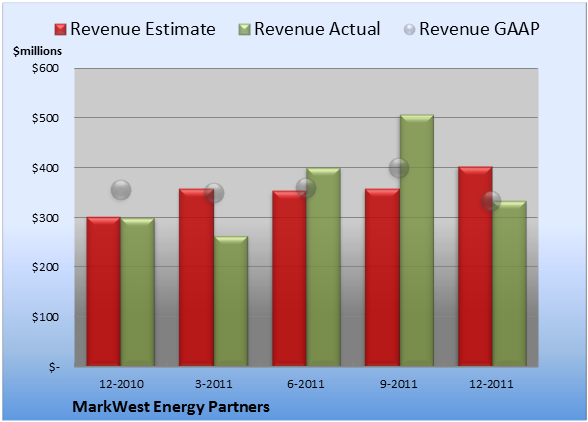588x422 pixels.
Task: Select the green actual bar for 12-2011
Action: 509,284
